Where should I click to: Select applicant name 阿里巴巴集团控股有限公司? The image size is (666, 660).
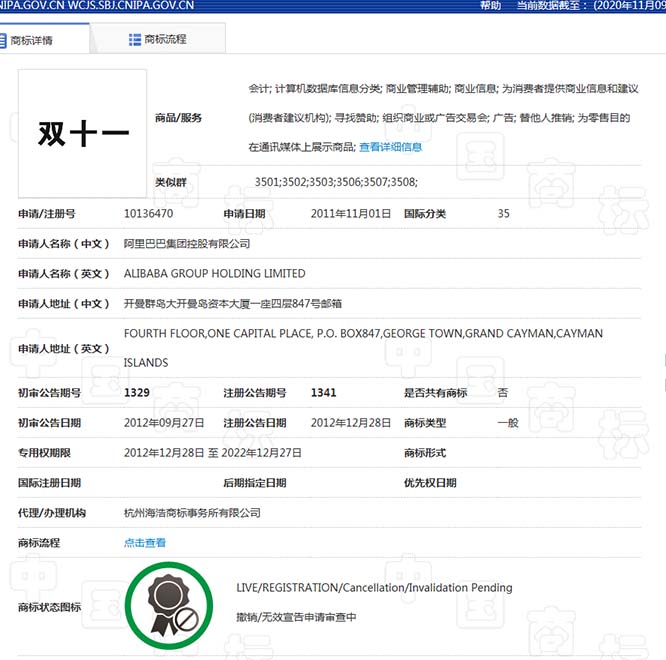pos(187,243)
